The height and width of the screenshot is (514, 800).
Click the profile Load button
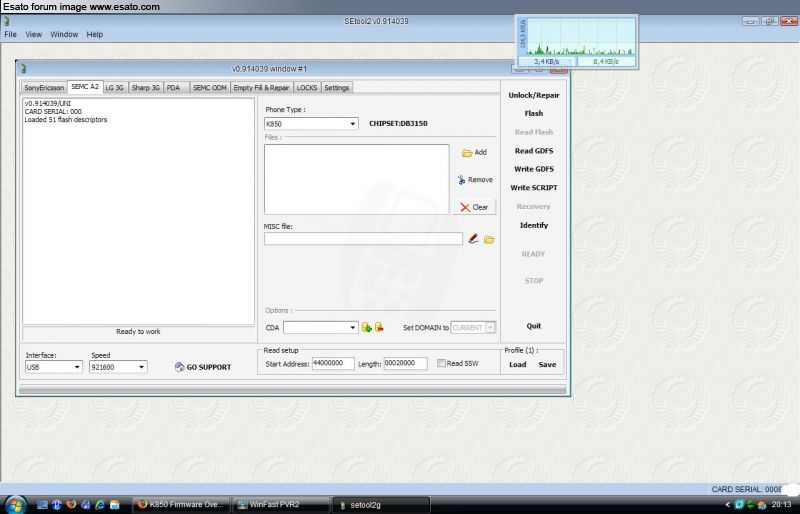pyautogui.click(x=517, y=364)
